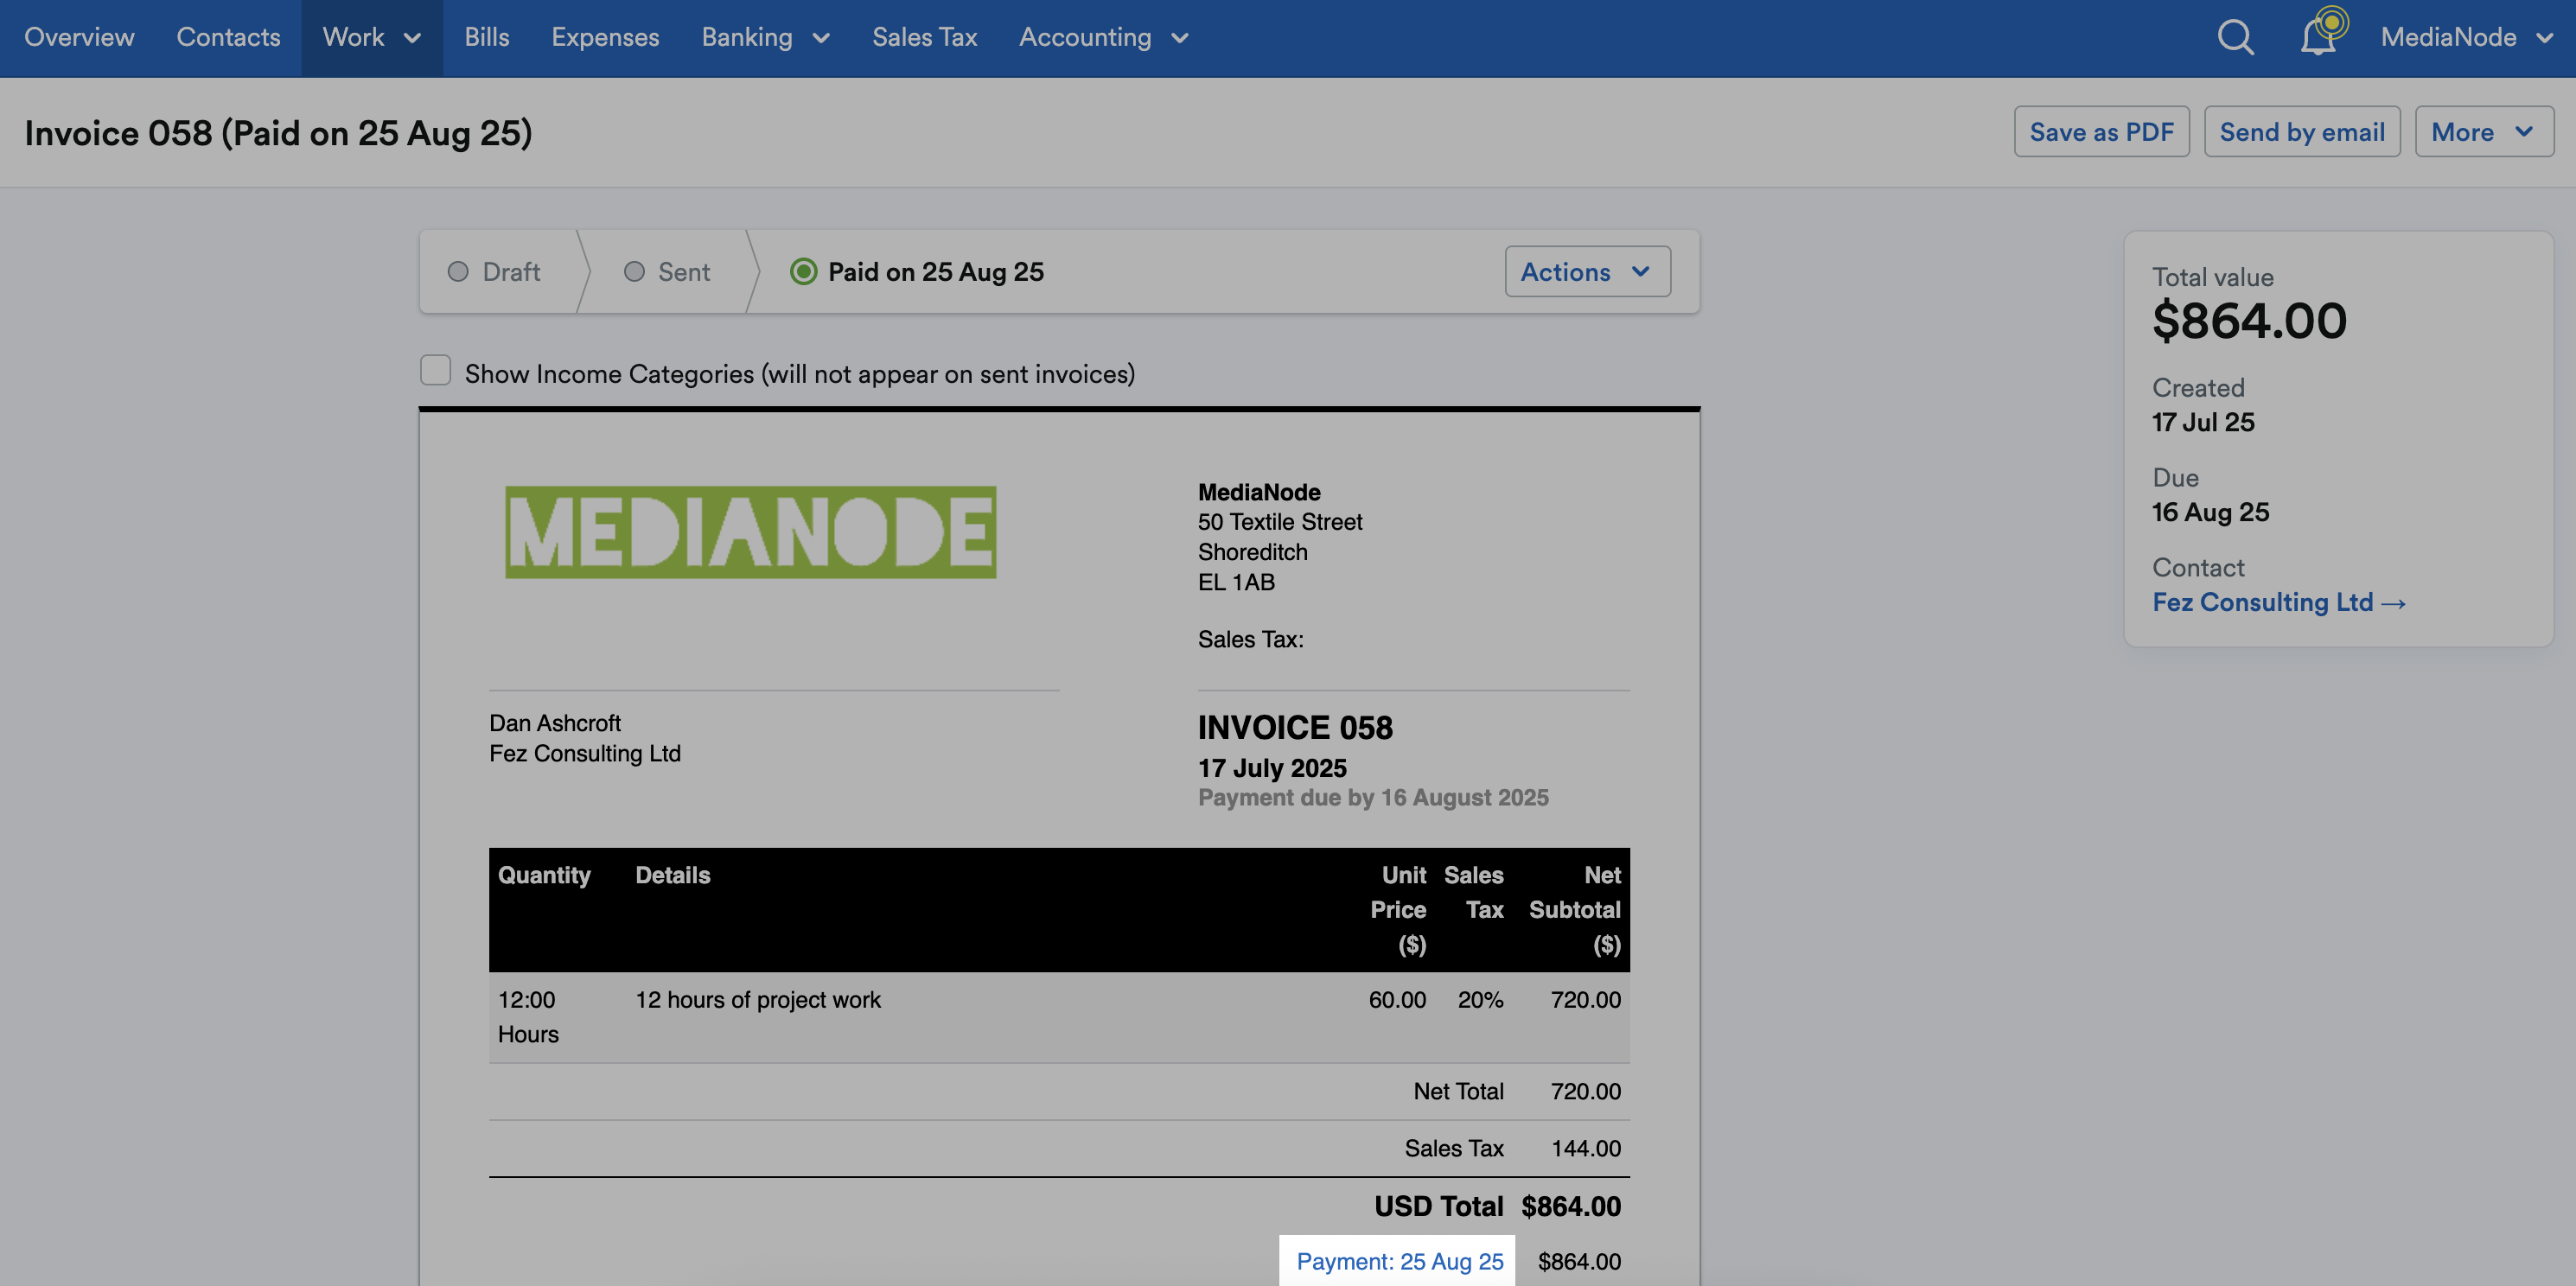Click Save as PDF button
This screenshot has width=2576, height=1286.
click(x=2101, y=132)
